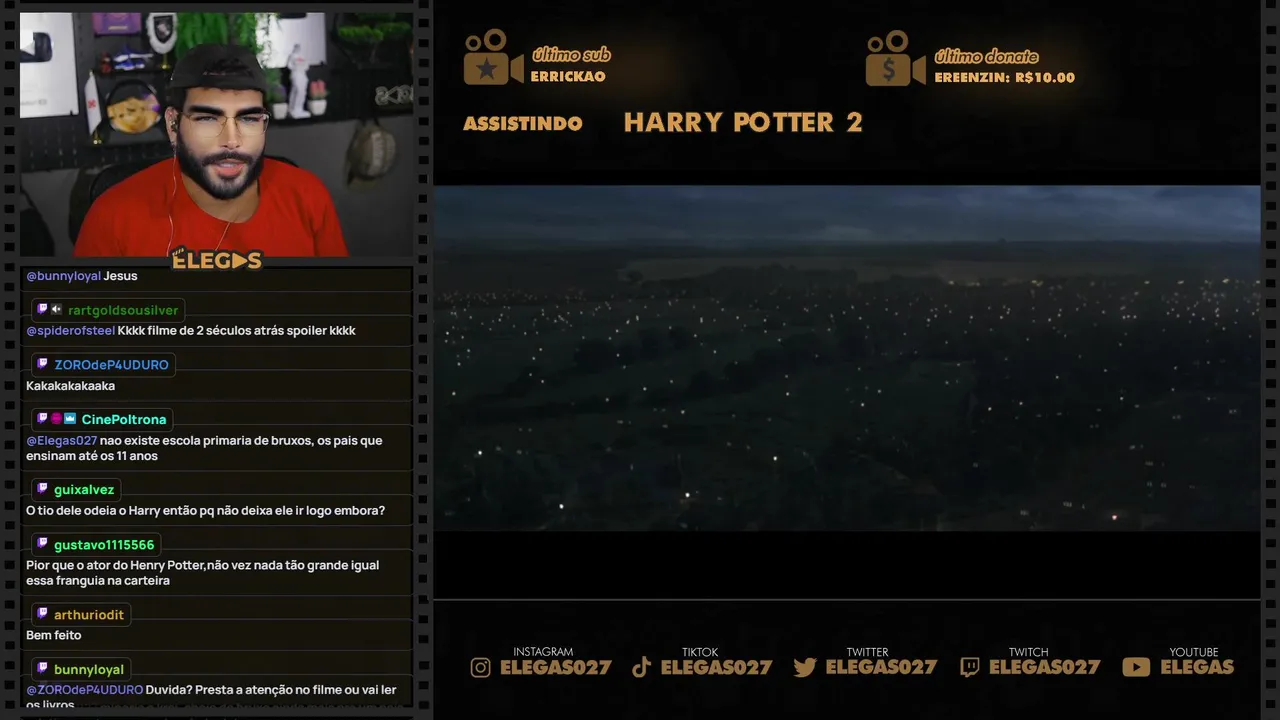This screenshot has height=720, width=1280.
Task: Select the rartgoldsousilver username in chat
Action: 123,310
